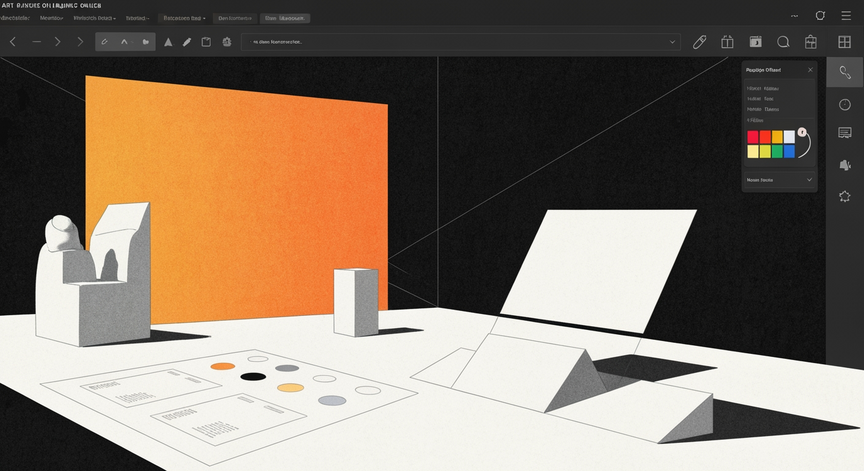Open the calendar icon in the top toolbar
864x471 pixels.
pos(755,42)
